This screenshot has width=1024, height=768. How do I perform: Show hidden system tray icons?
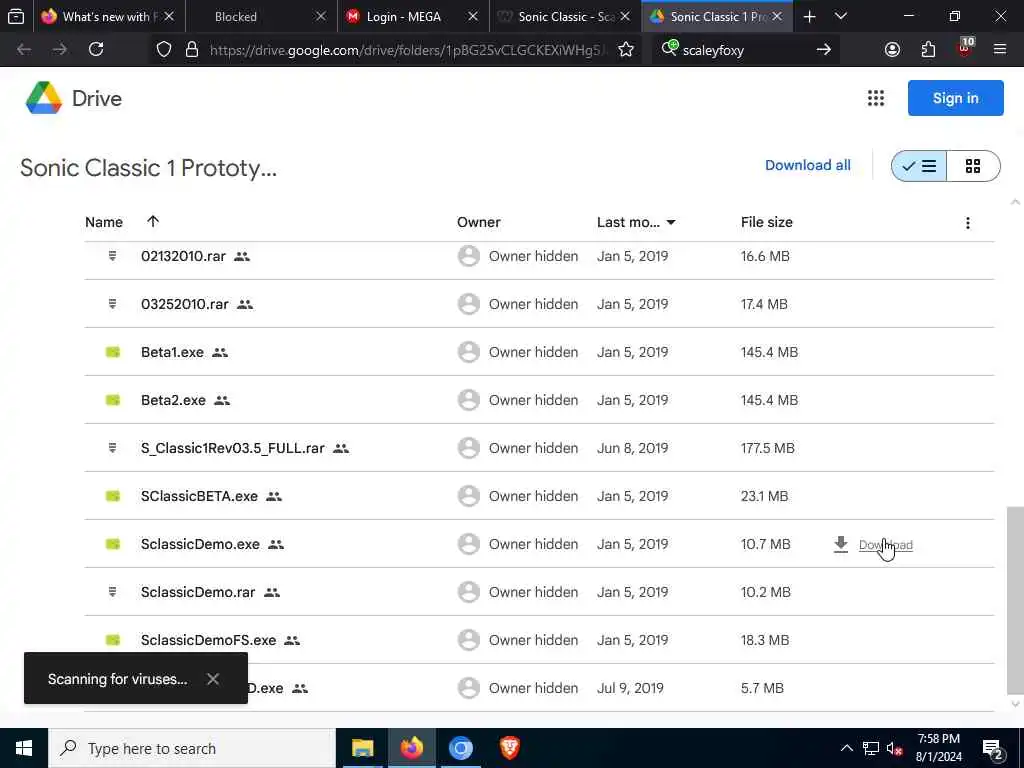click(846, 748)
